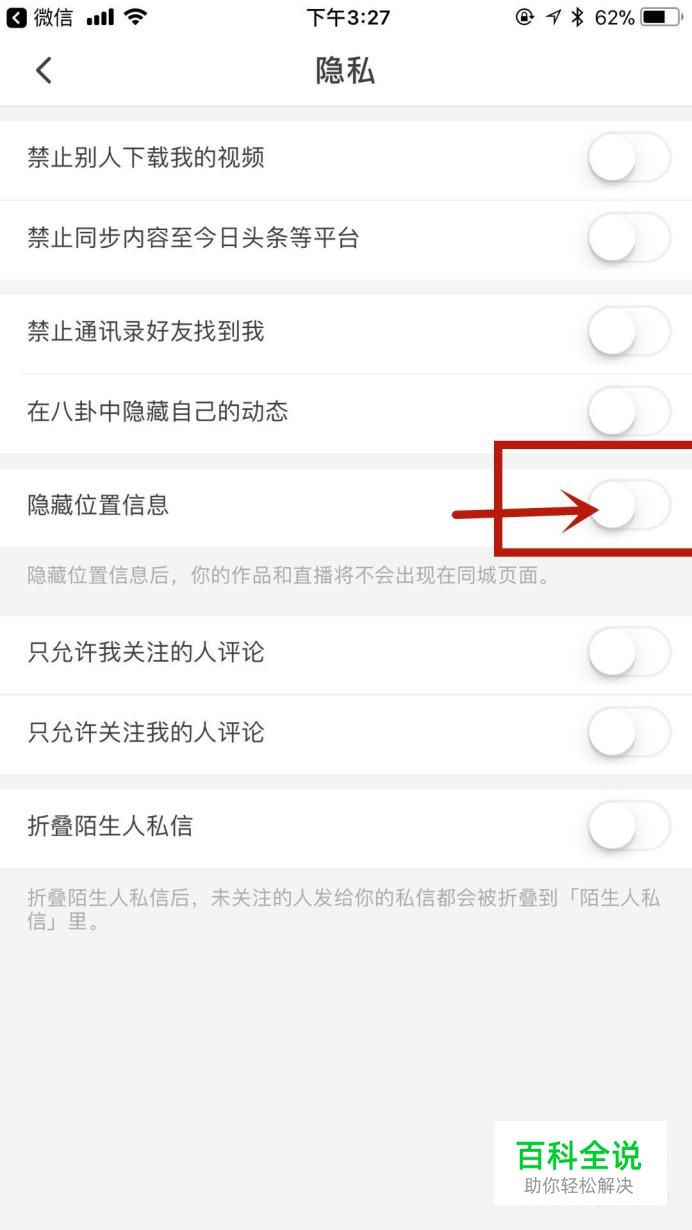Toggle 只允许关注我的人评论 switch
This screenshot has height=1230, width=692.
[x=629, y=732]
